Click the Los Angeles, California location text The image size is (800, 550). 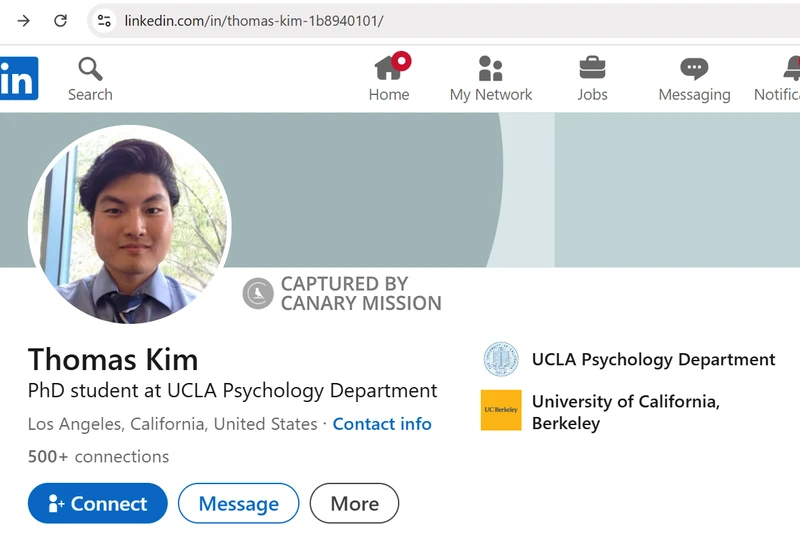pyautogui.click(x=172, y=424)
